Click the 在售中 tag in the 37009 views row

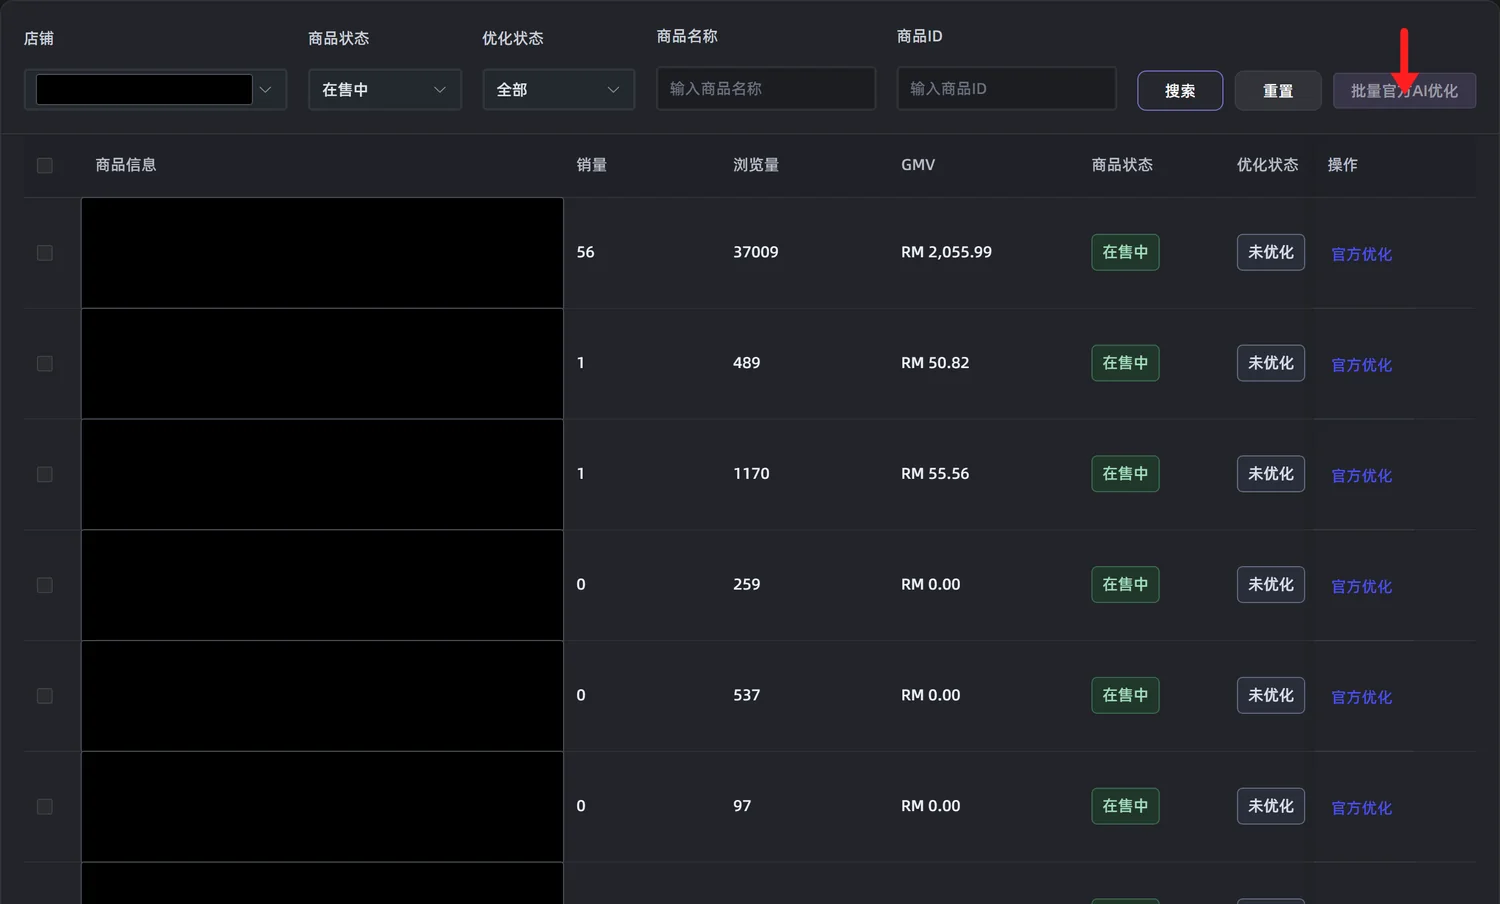(x=1125, y=252)
